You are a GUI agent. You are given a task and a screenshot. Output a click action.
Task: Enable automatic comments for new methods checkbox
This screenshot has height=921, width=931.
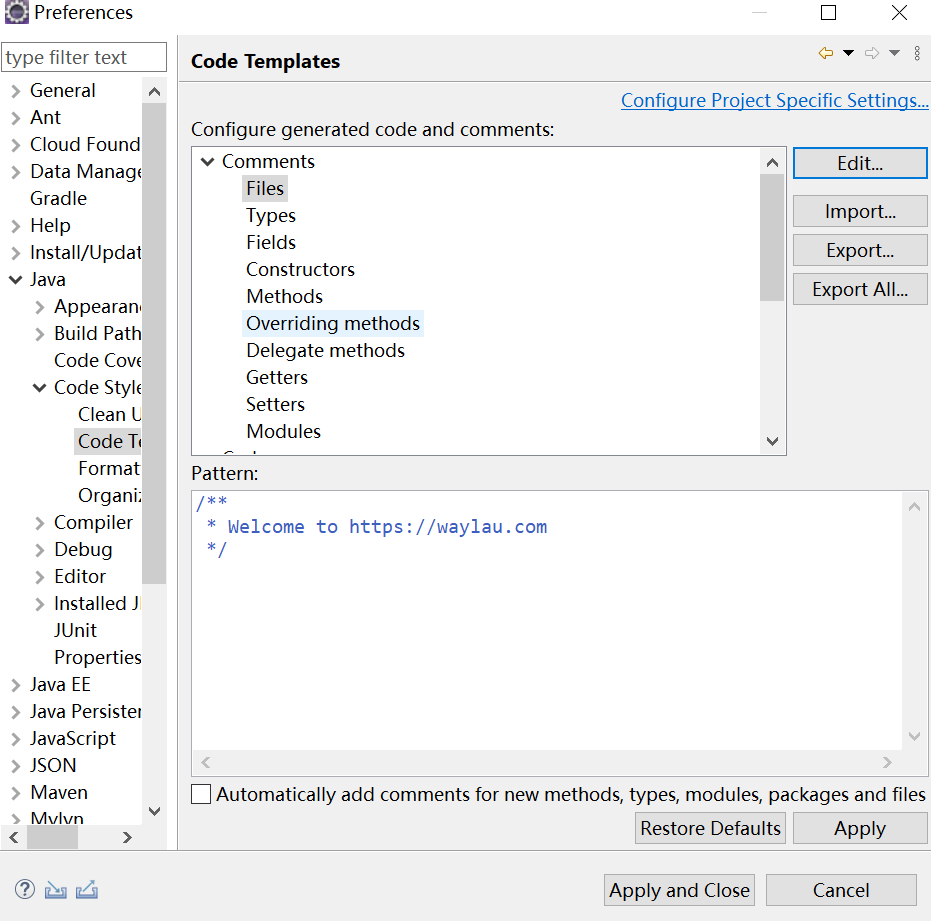(200, 794)
